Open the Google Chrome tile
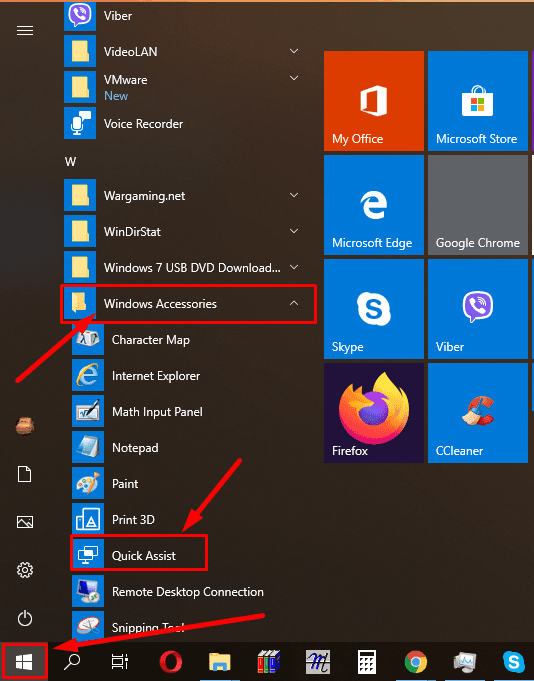Screen dimensions: 534x681 pos(478,205)
